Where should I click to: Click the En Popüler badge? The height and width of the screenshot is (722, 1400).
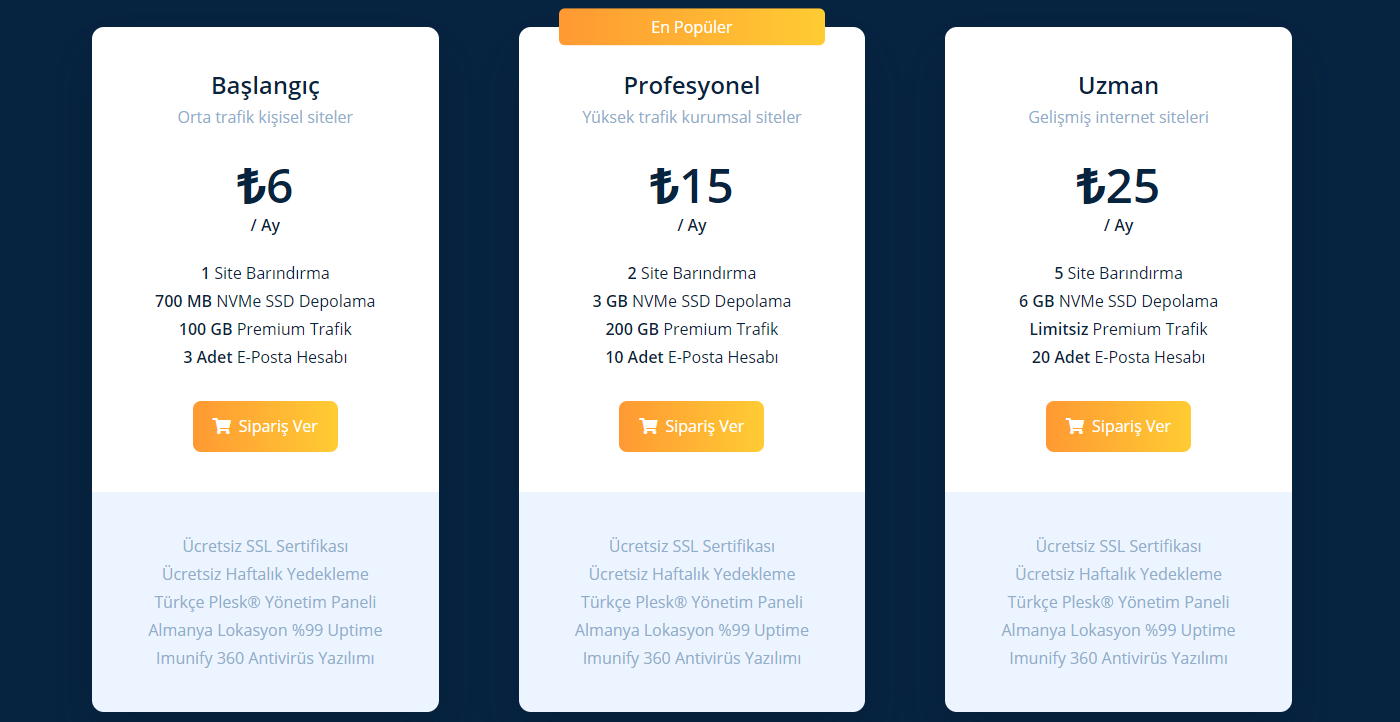691,27
